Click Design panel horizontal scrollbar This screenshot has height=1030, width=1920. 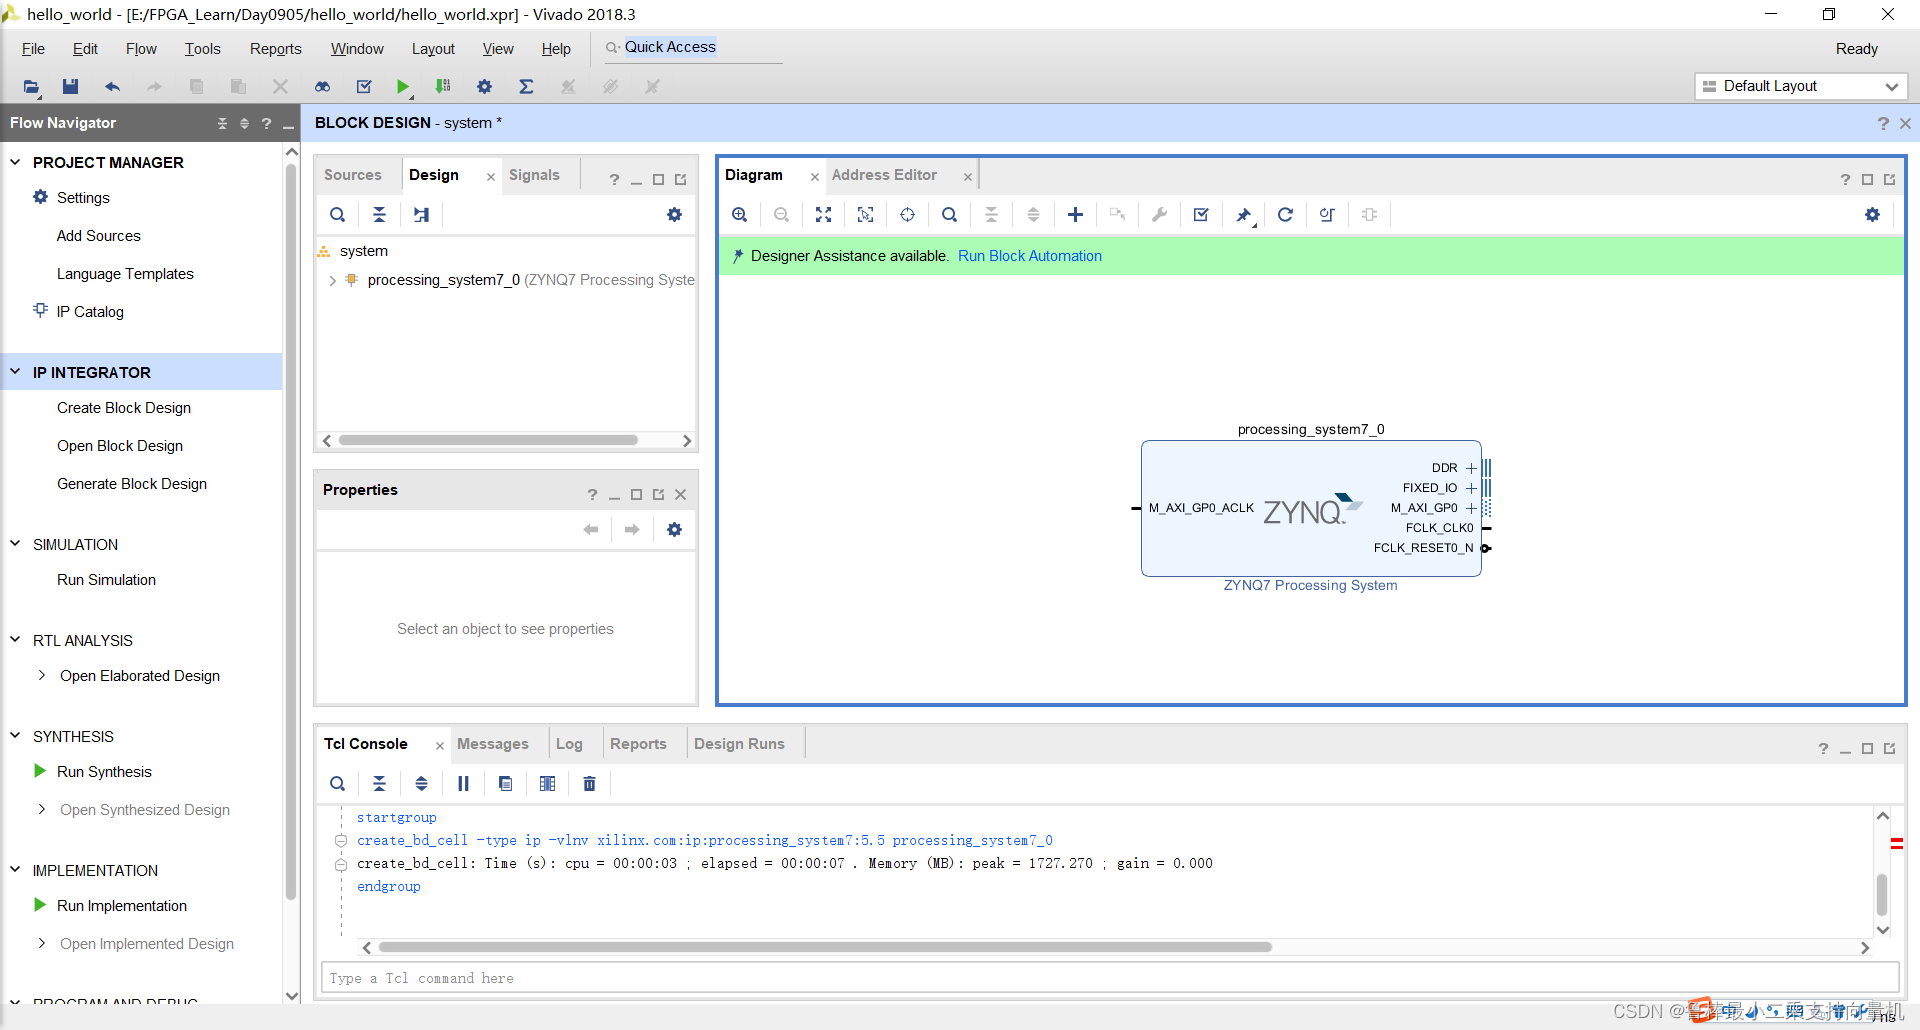click(488, 440)
